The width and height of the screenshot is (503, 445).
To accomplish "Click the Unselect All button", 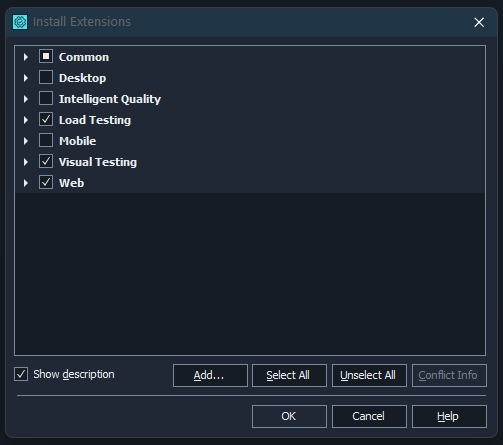I will pyautogui.click(x=369, y=375).
